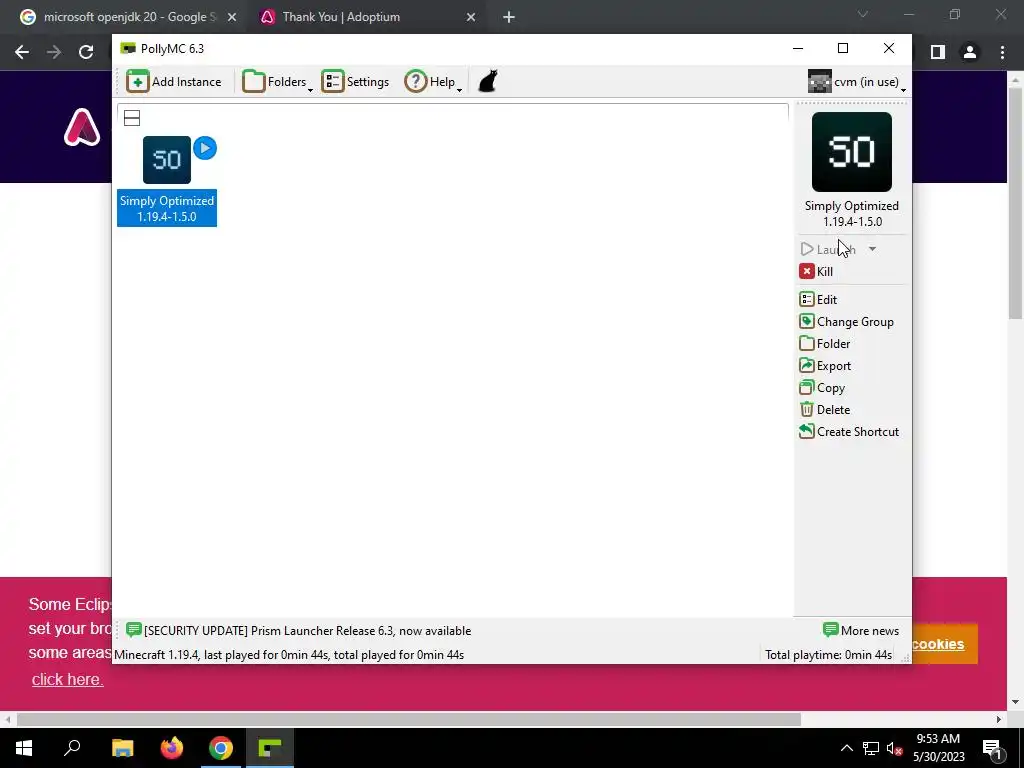Click PollyMC icon in the taskbar

270,748
